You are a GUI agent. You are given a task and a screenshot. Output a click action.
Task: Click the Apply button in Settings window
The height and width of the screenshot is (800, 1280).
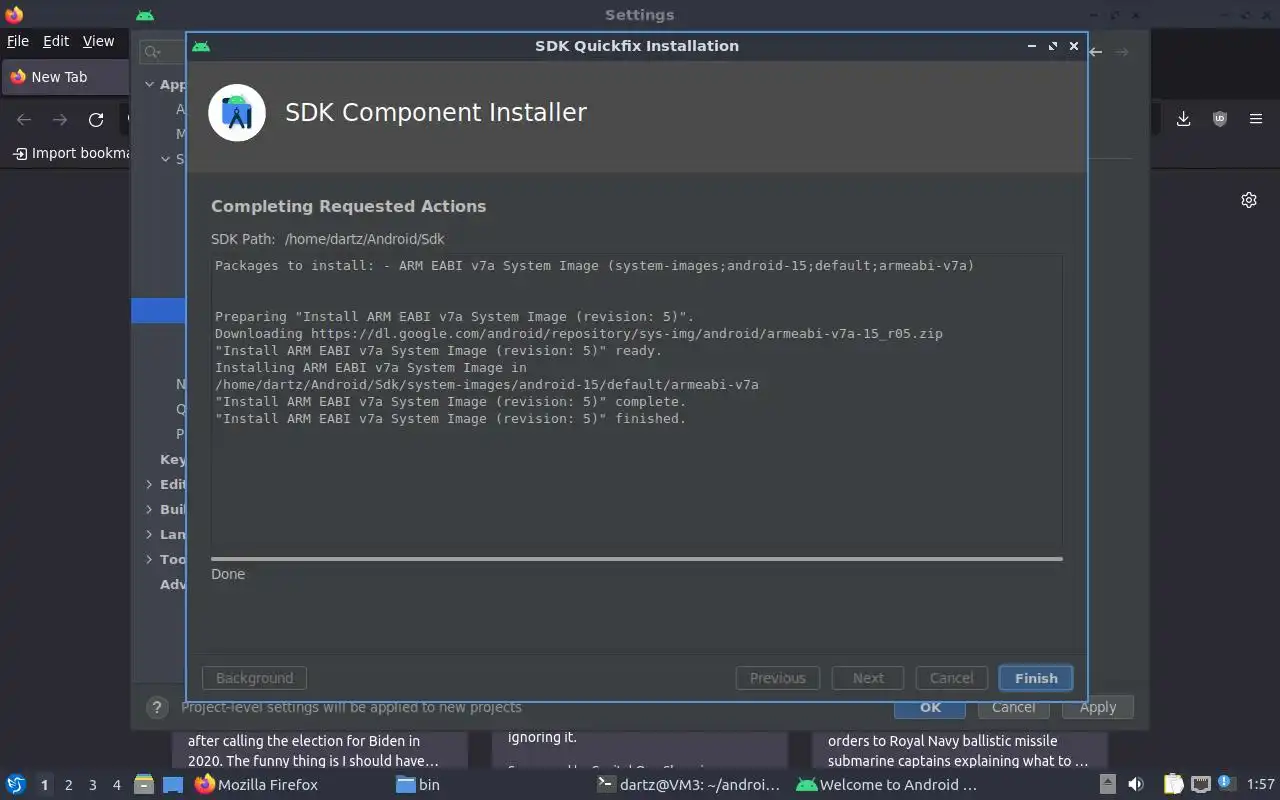coord(1097,707)
